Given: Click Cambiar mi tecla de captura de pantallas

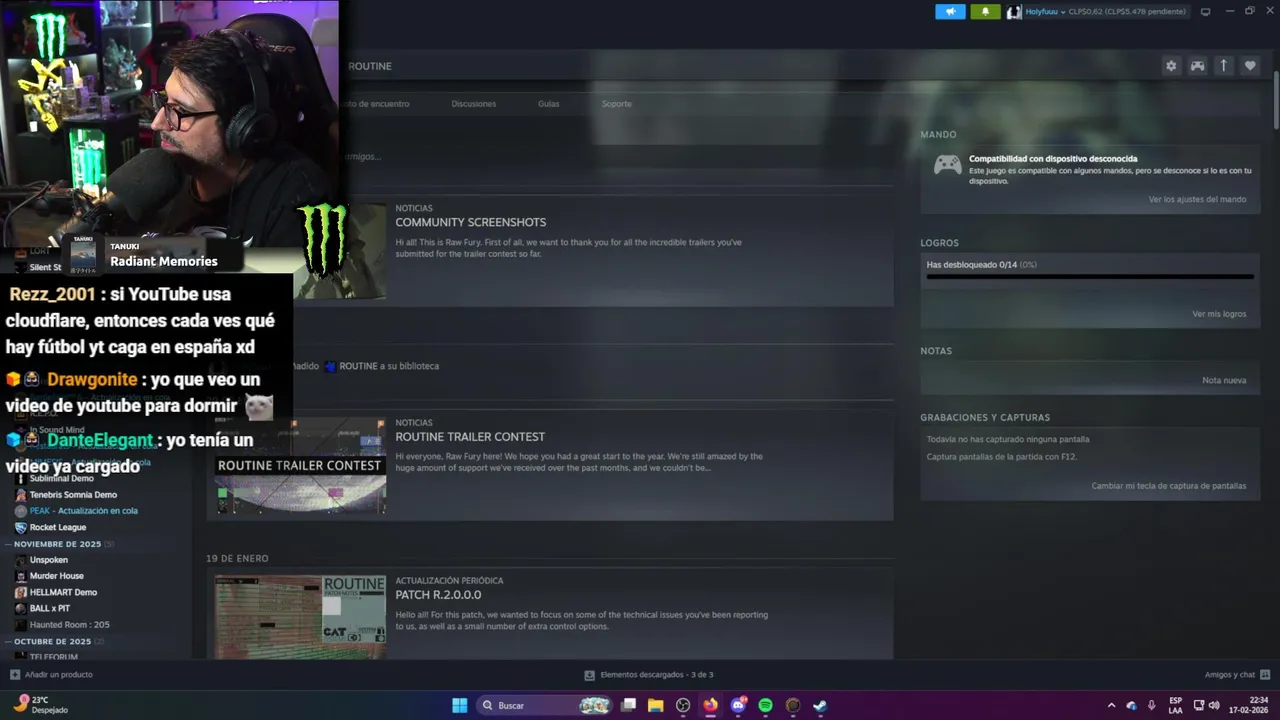Looking at the screenshot, I should (x=1169, y=486).
